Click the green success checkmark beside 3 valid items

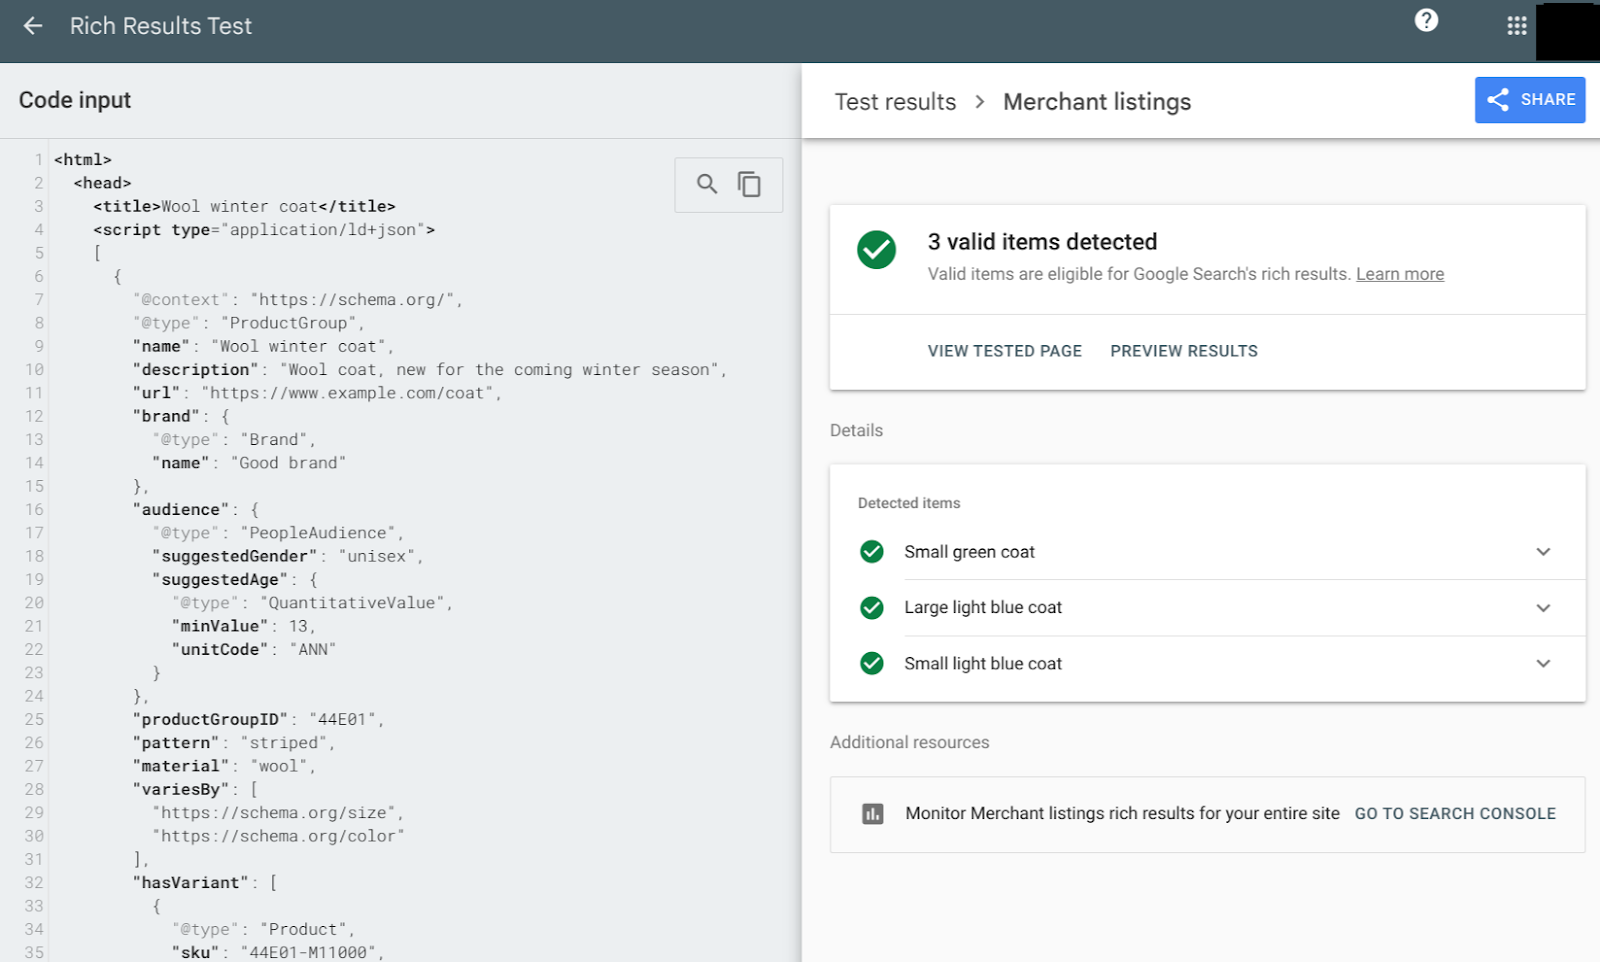coord(876,251)
